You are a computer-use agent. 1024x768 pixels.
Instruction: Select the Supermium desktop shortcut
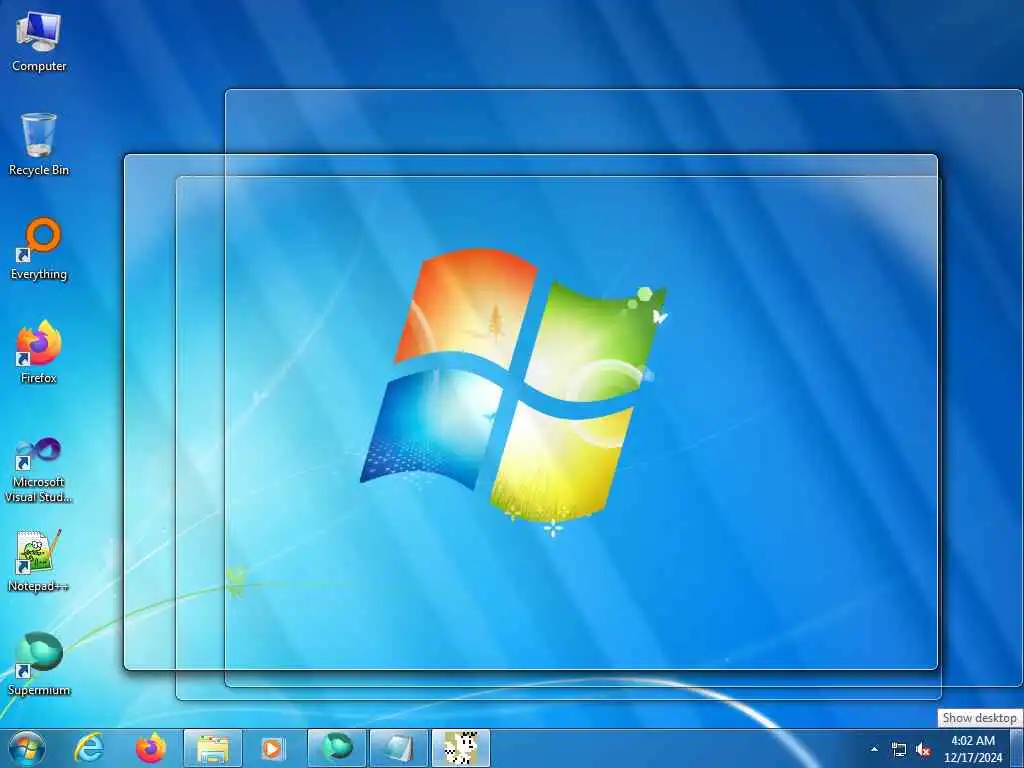39,664
